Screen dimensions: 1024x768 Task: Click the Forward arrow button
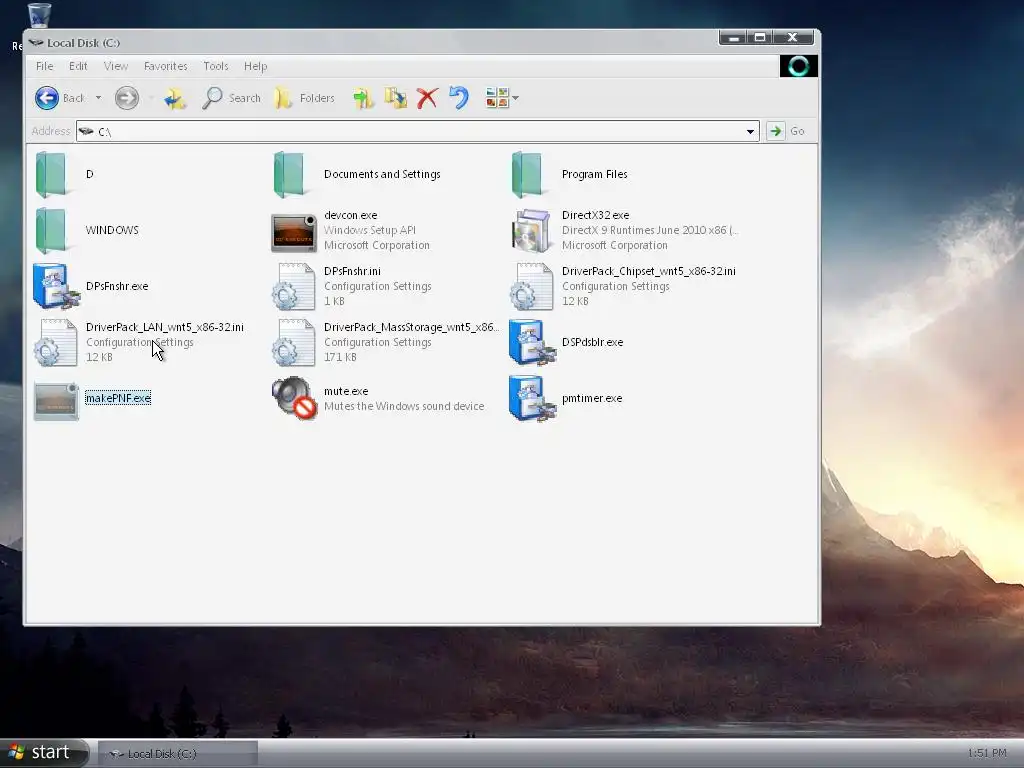127,98
